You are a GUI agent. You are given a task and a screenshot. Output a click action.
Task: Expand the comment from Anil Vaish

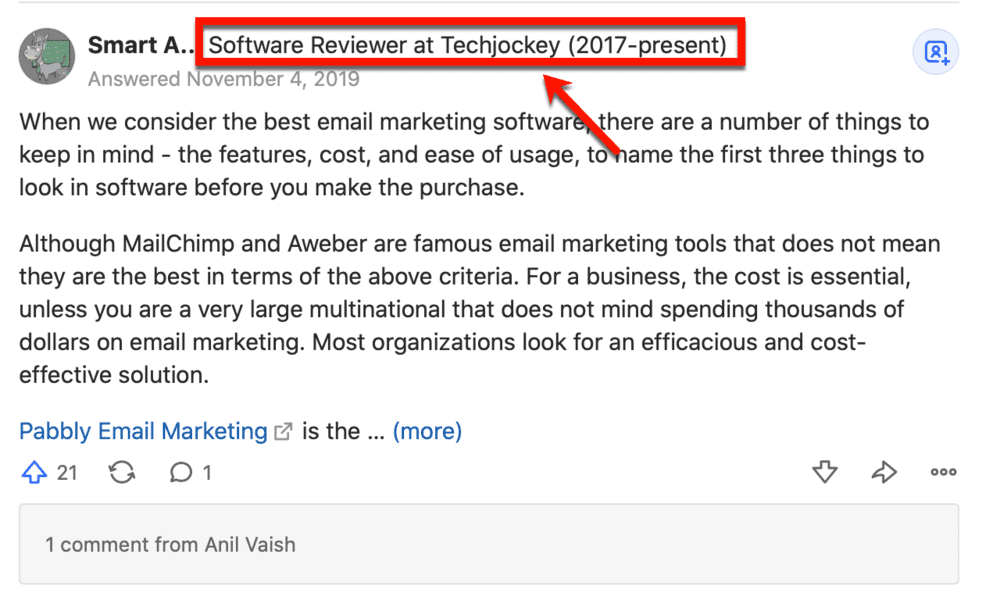pyautogui.click(x=170, y=545)
